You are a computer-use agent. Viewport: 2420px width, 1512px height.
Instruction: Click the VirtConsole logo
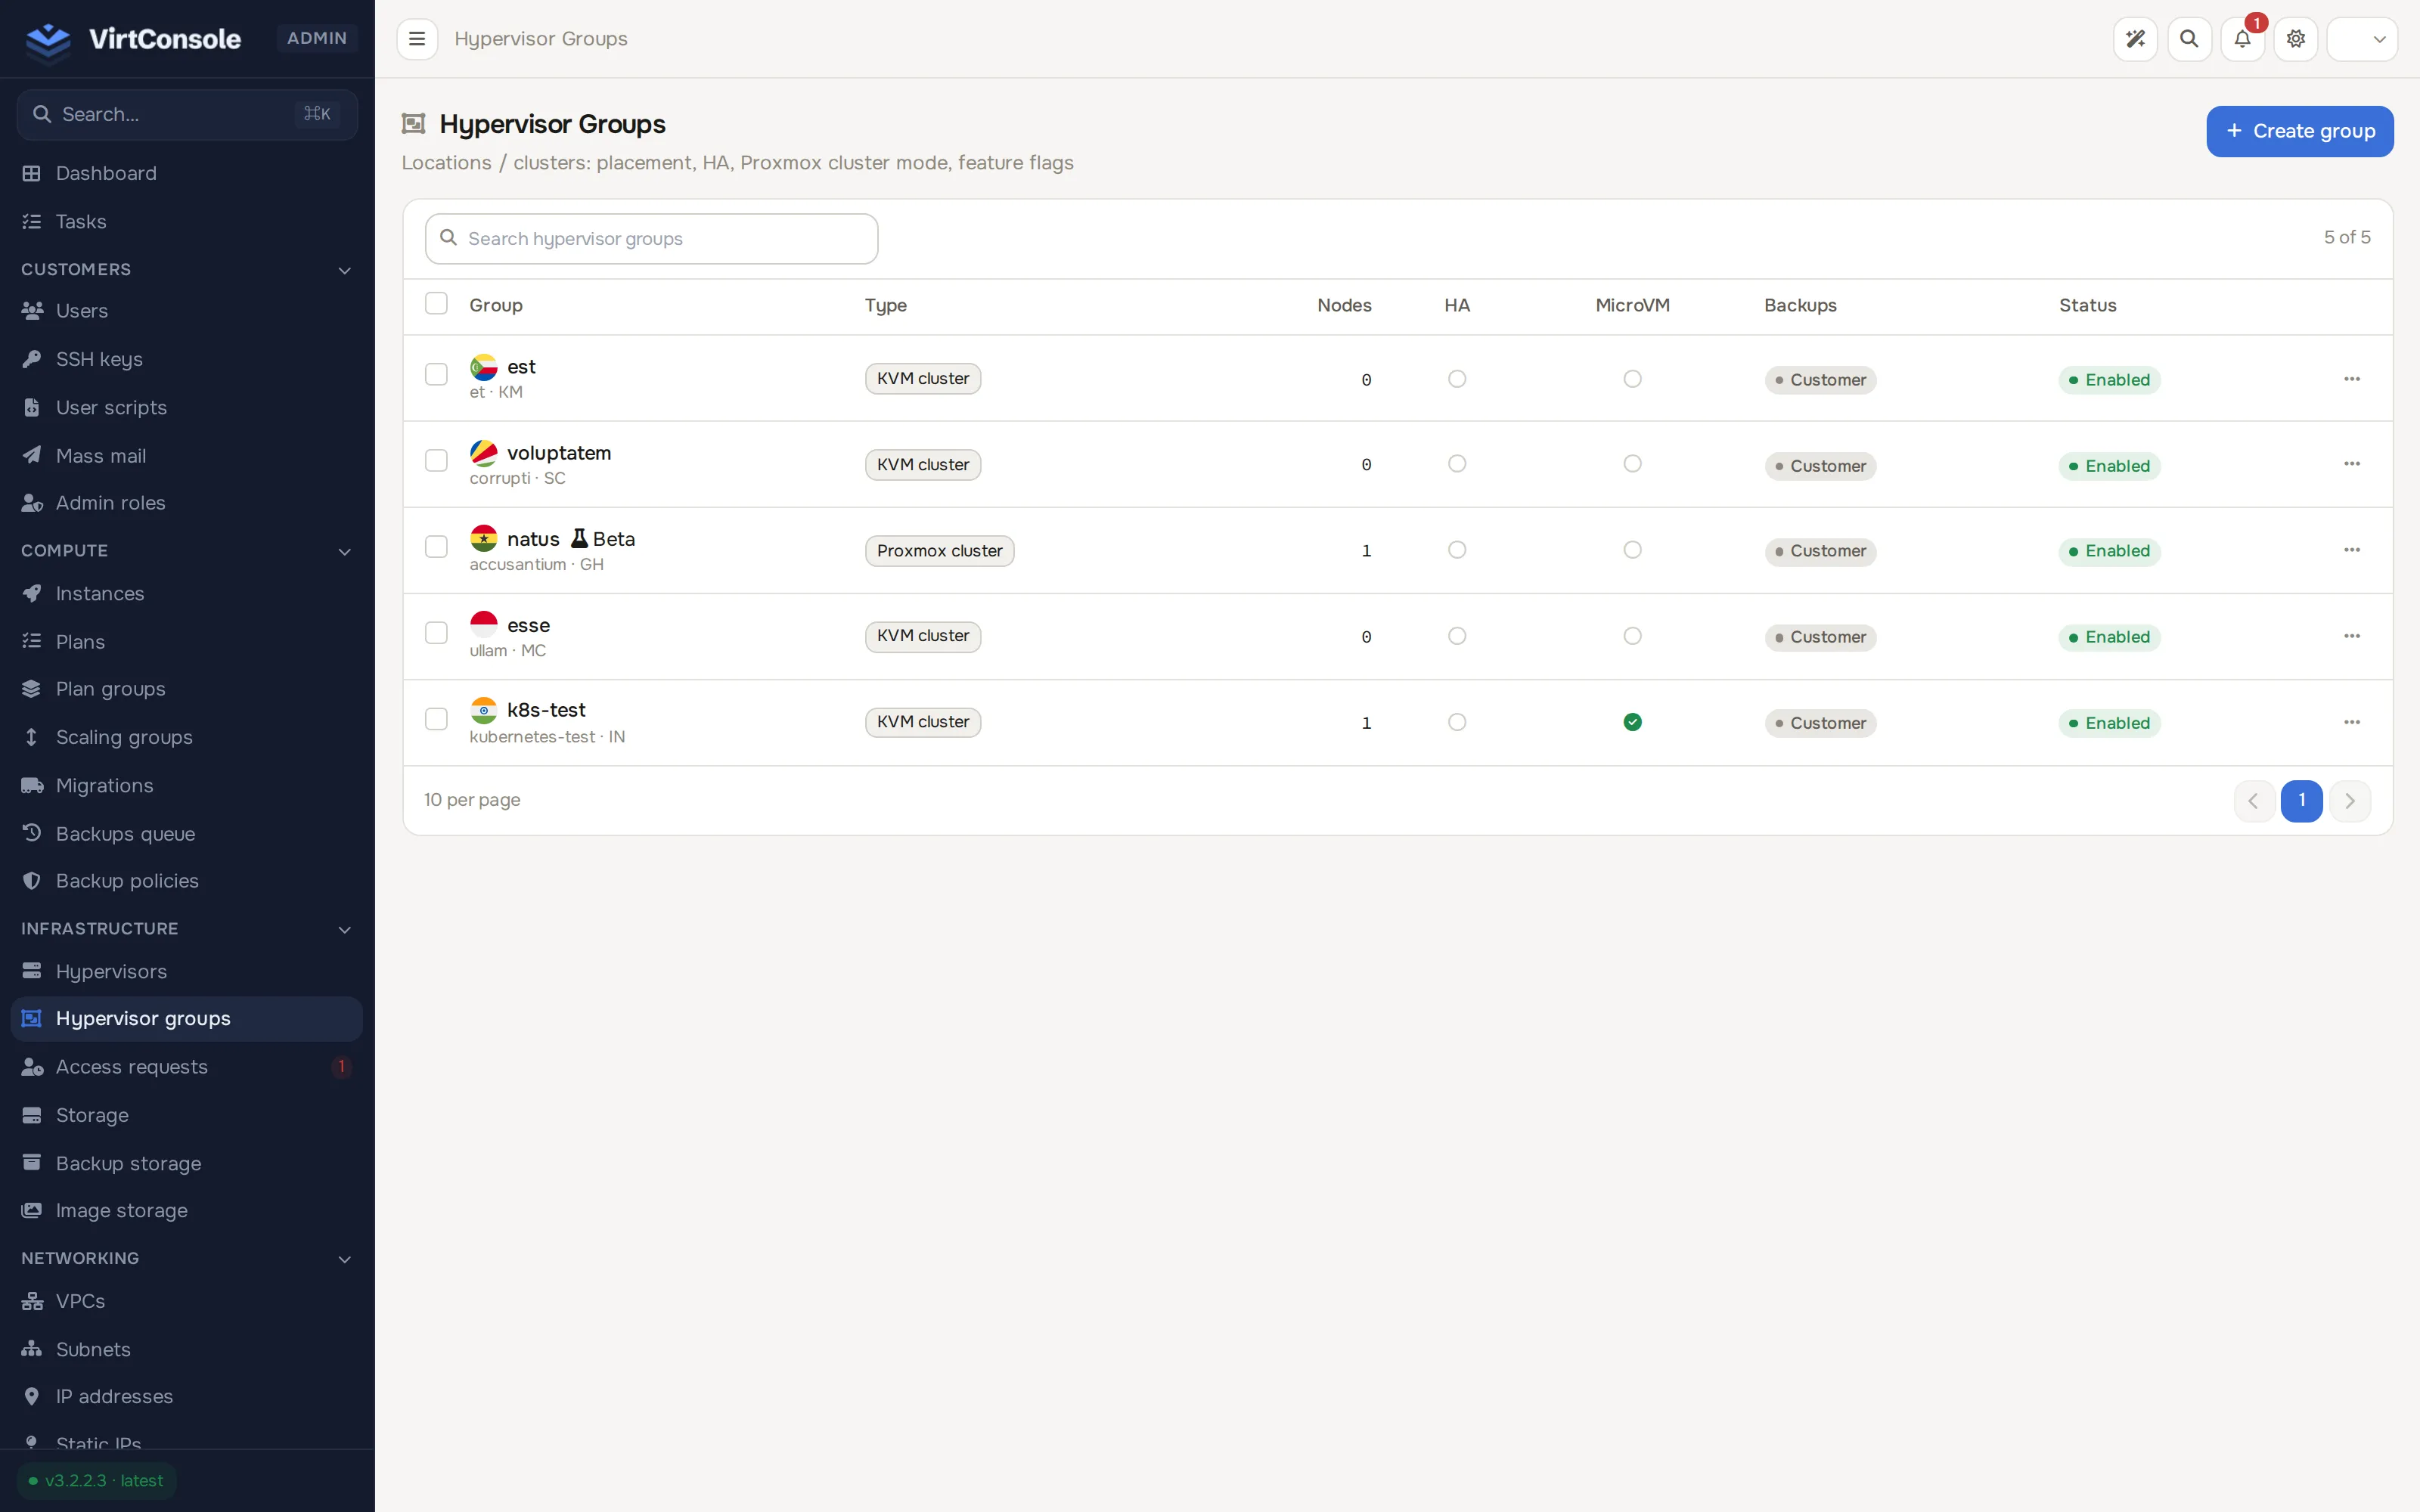point(134,39)
